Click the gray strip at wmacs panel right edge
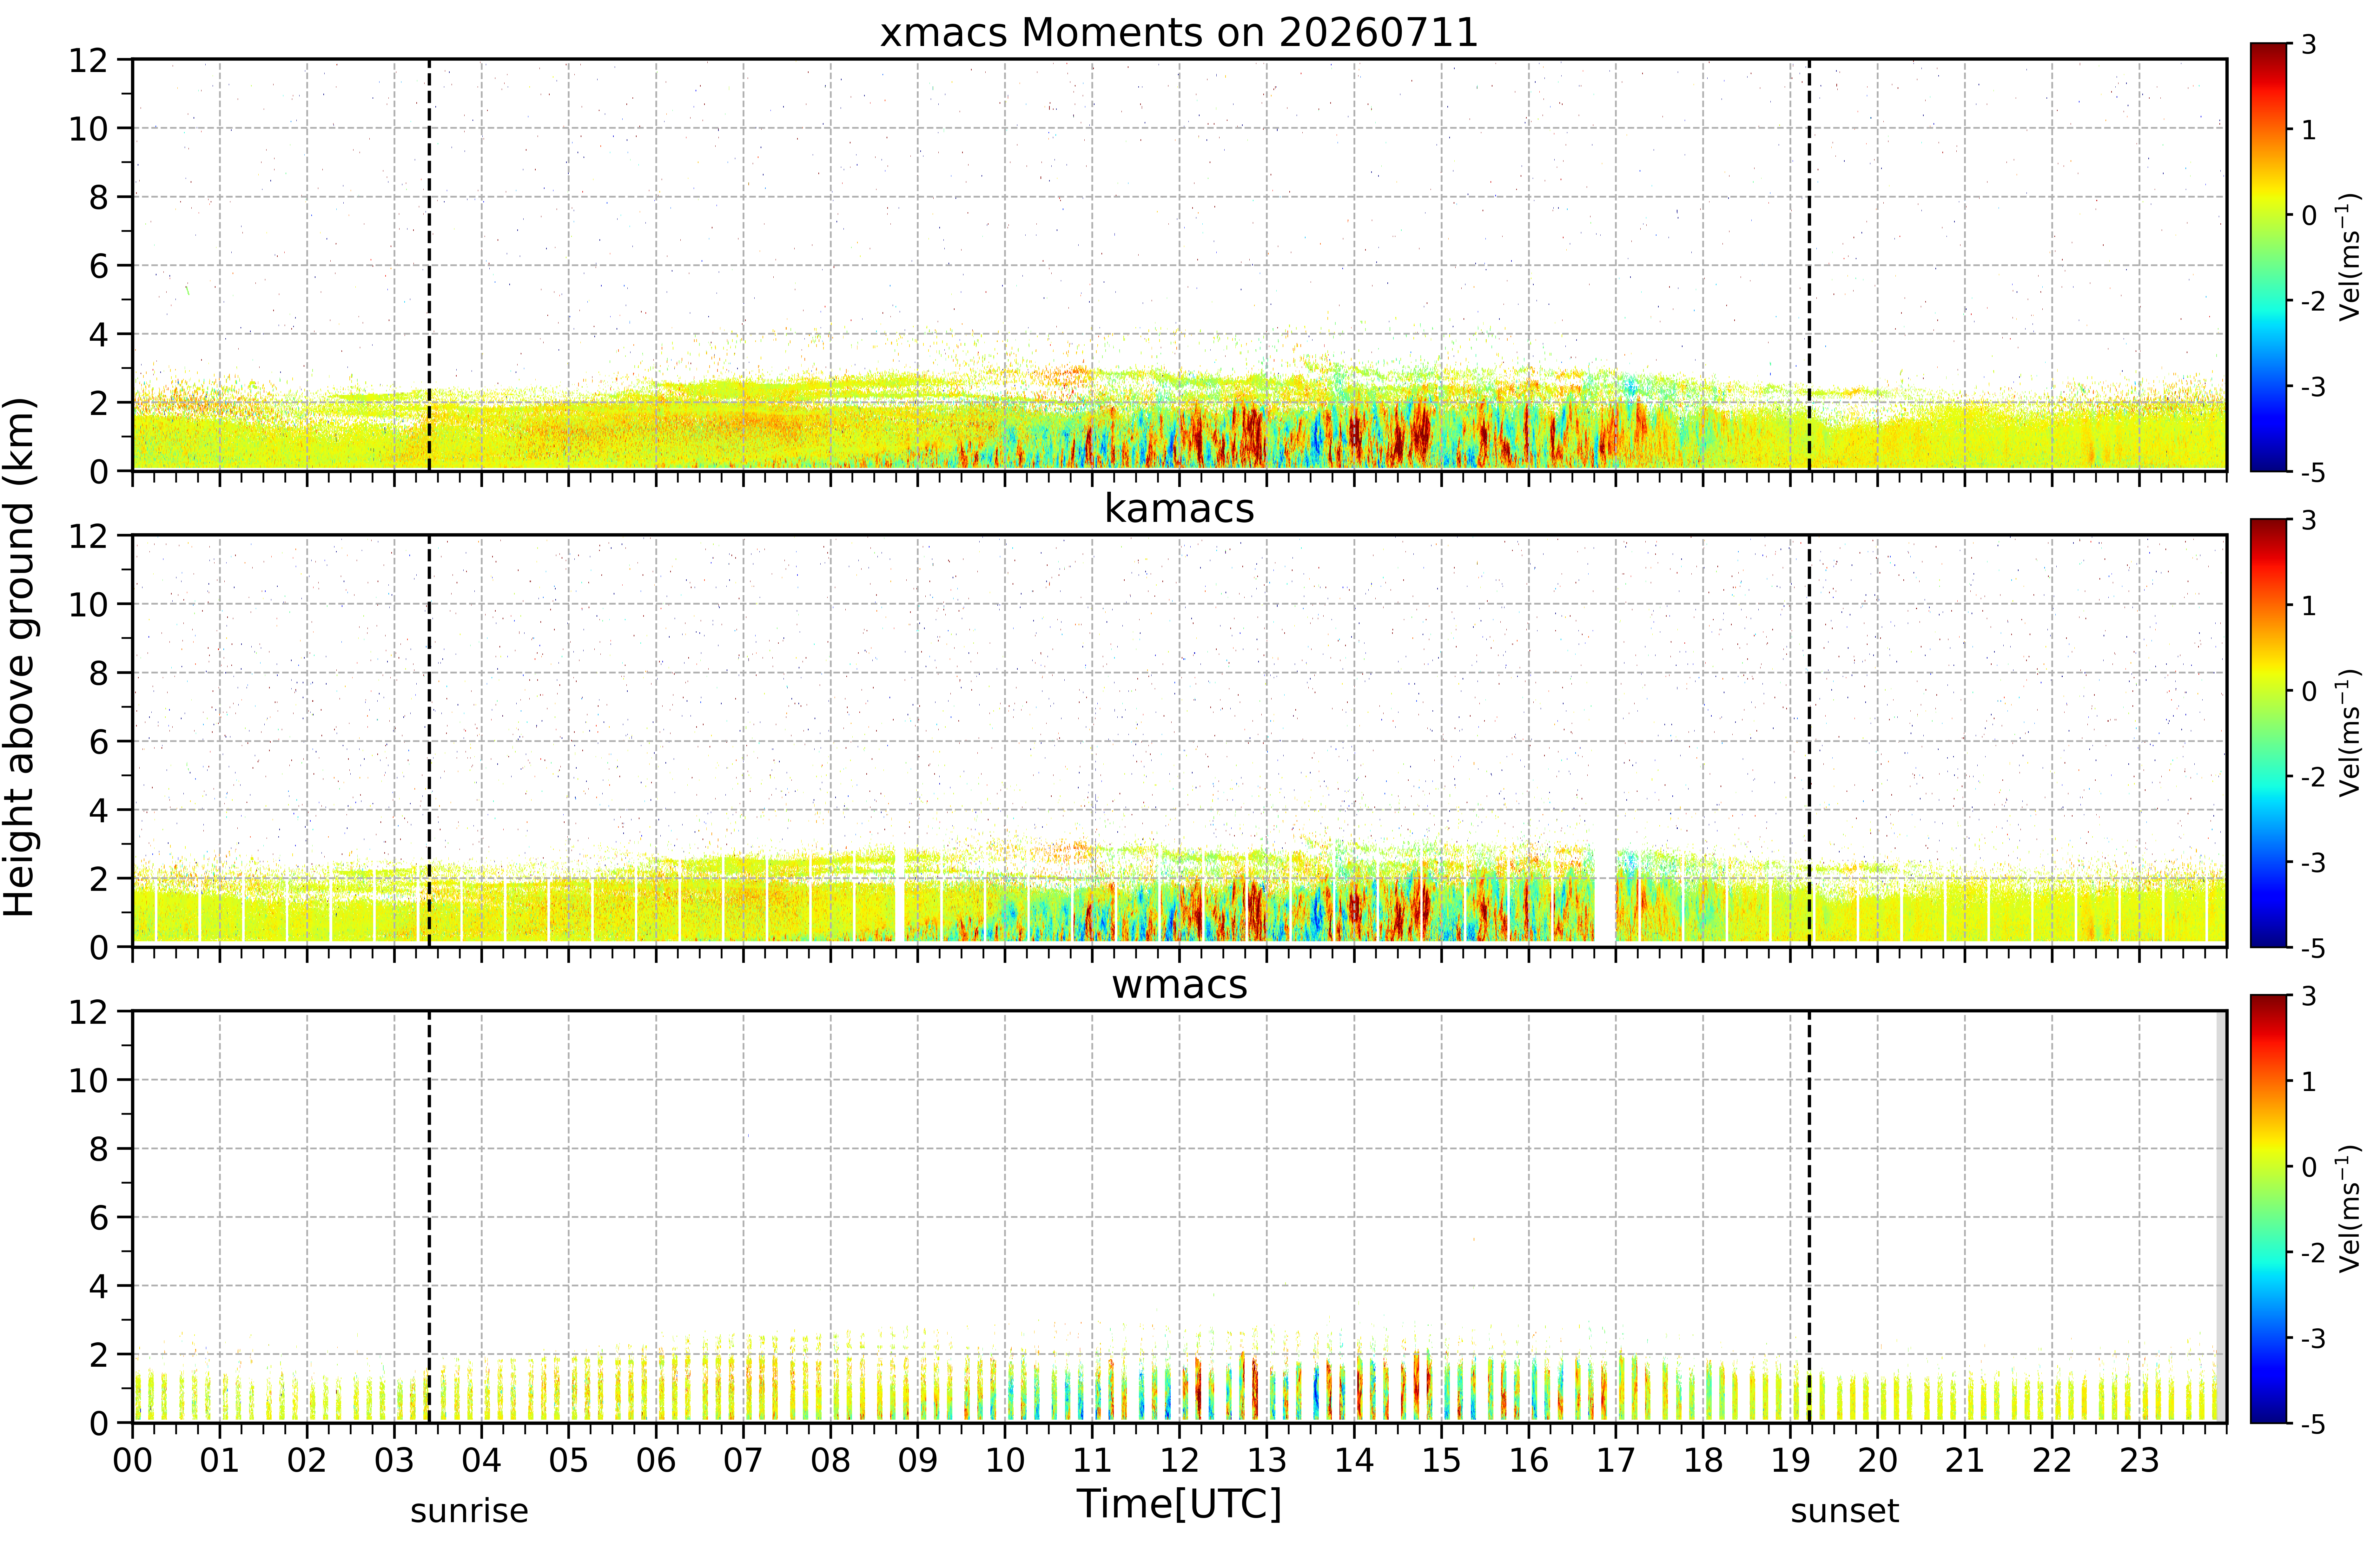2380x1545 pixels. (x=2221, y=1217)
